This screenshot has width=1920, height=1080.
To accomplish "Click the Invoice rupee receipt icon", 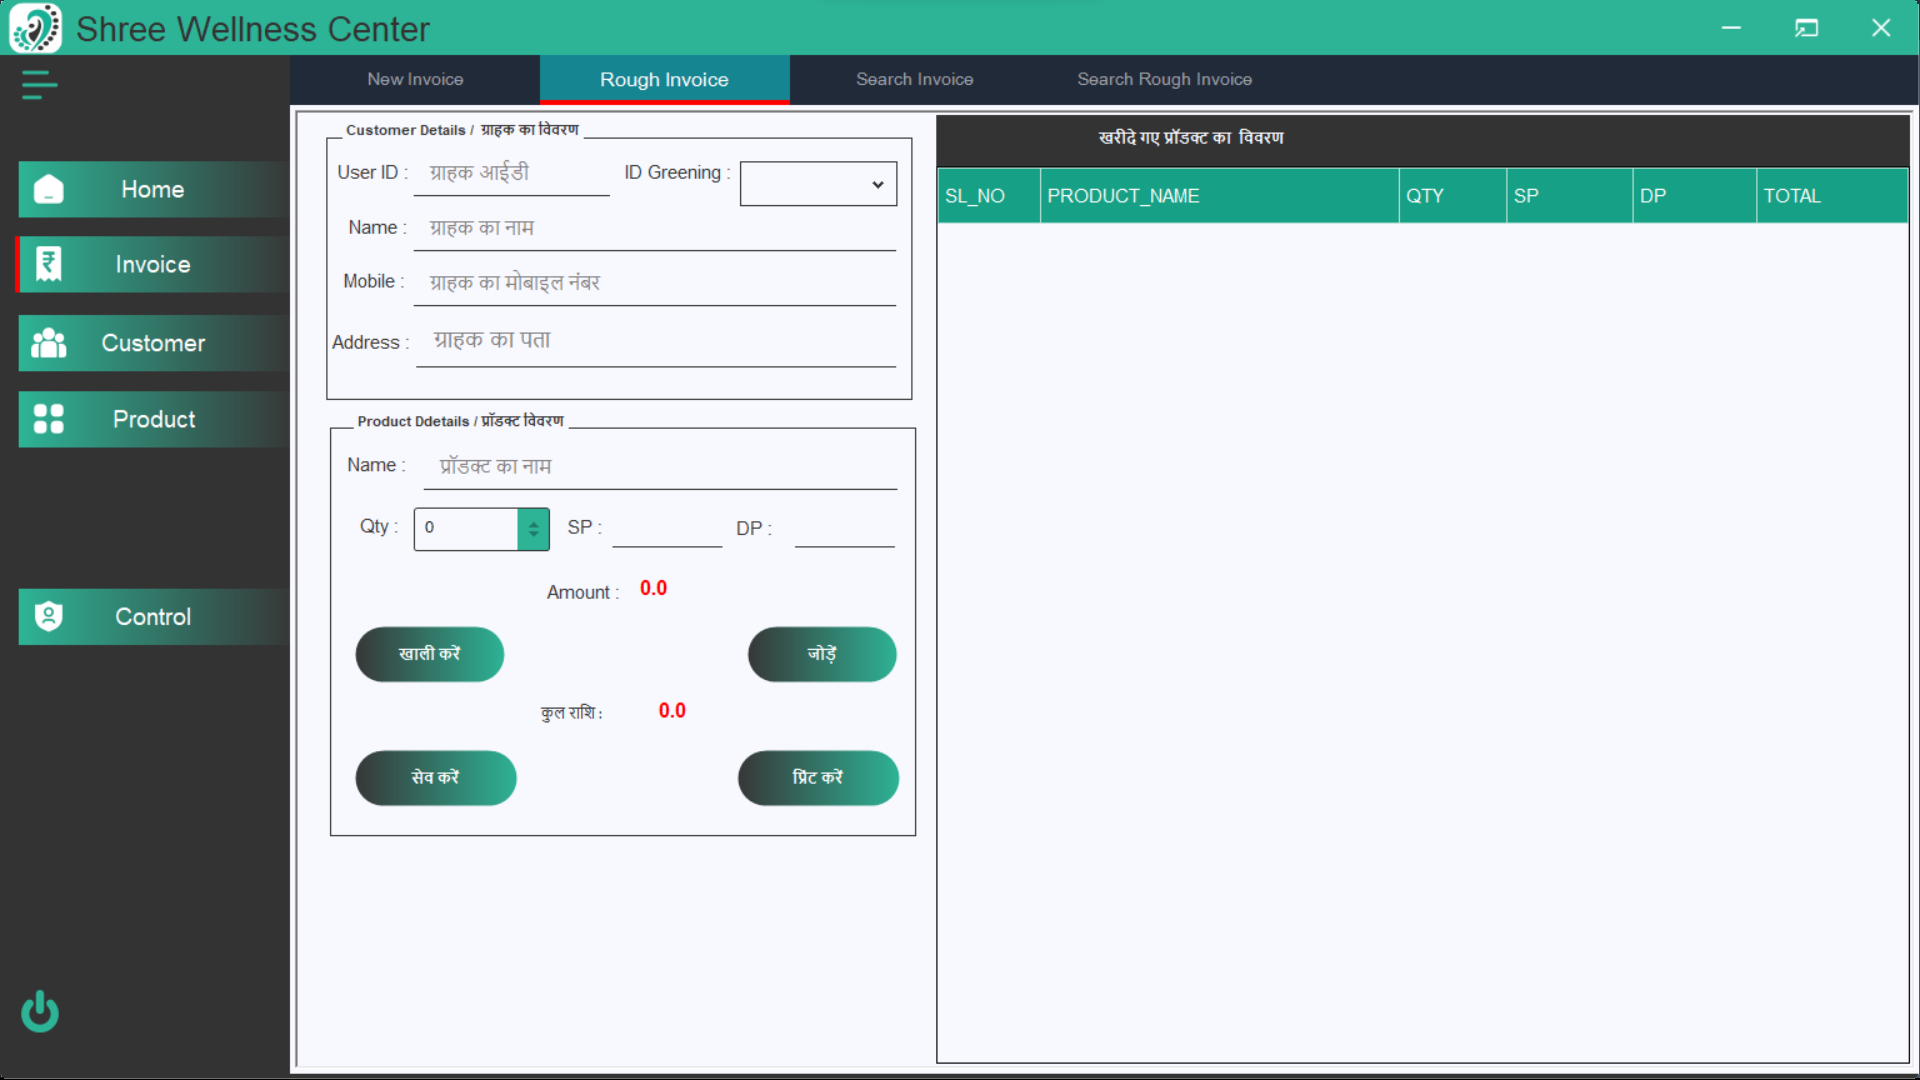I will [x=48, y=265].
